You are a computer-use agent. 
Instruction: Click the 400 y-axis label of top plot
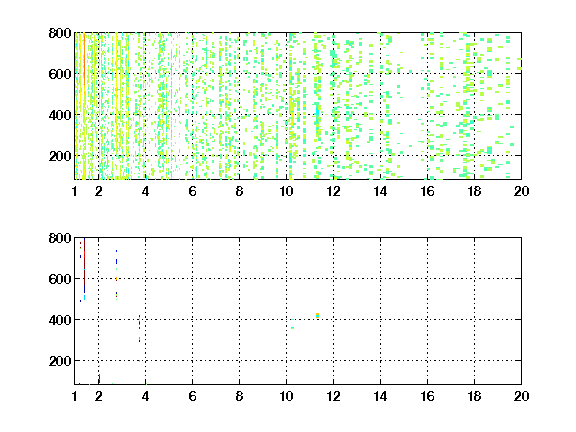[x=60, y=115]
